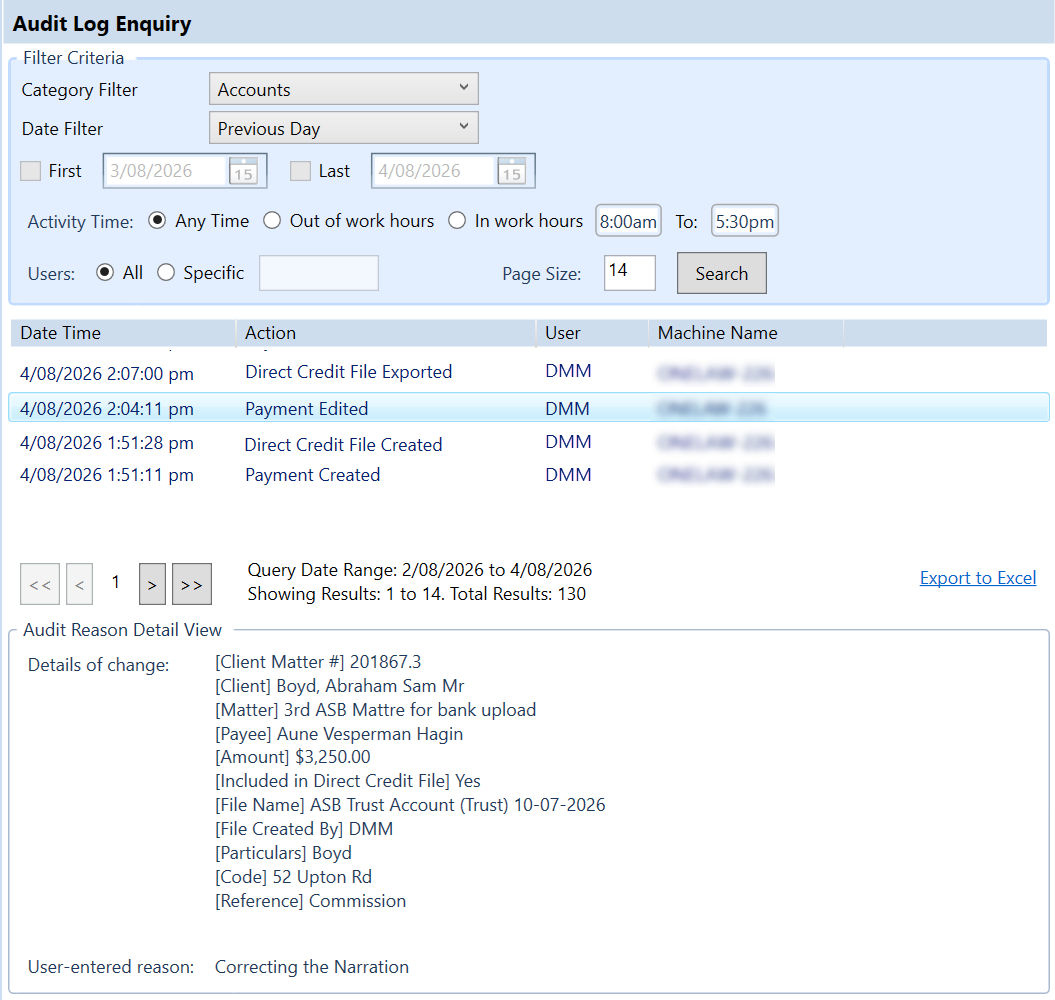The height and width of the screenshot is (1000, 1055).
Task: Open the Category Filter dropdown
Action: pyautogui.click(x=344, y=89)
